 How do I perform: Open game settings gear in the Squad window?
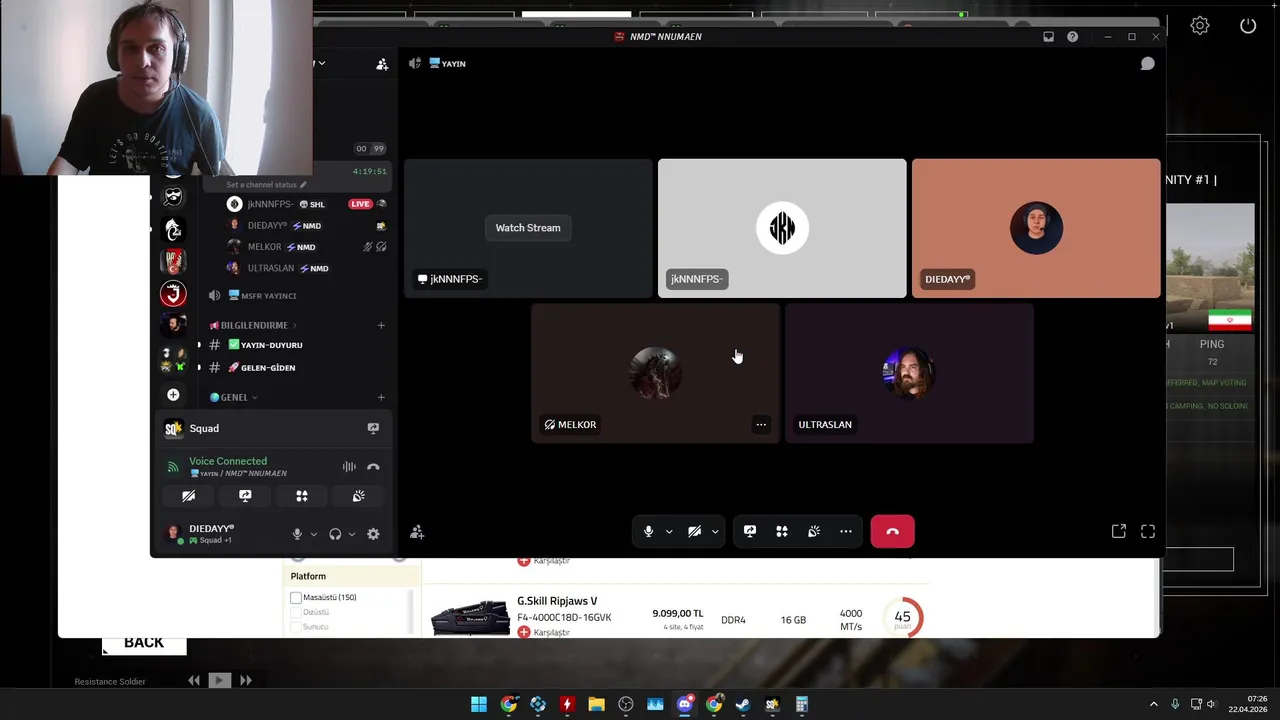[x=1200, y=26]
